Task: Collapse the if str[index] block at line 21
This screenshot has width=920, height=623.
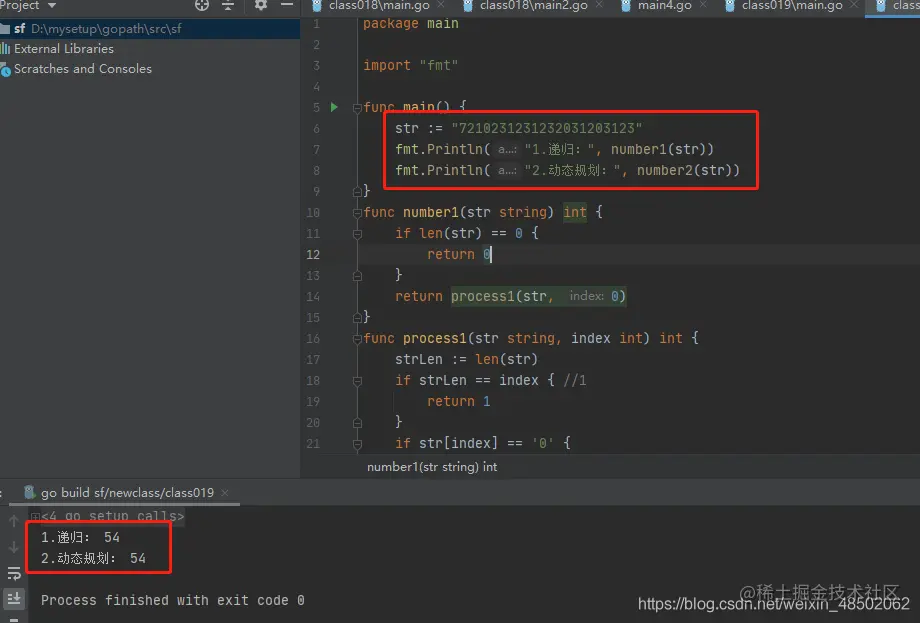Action: 357,443
